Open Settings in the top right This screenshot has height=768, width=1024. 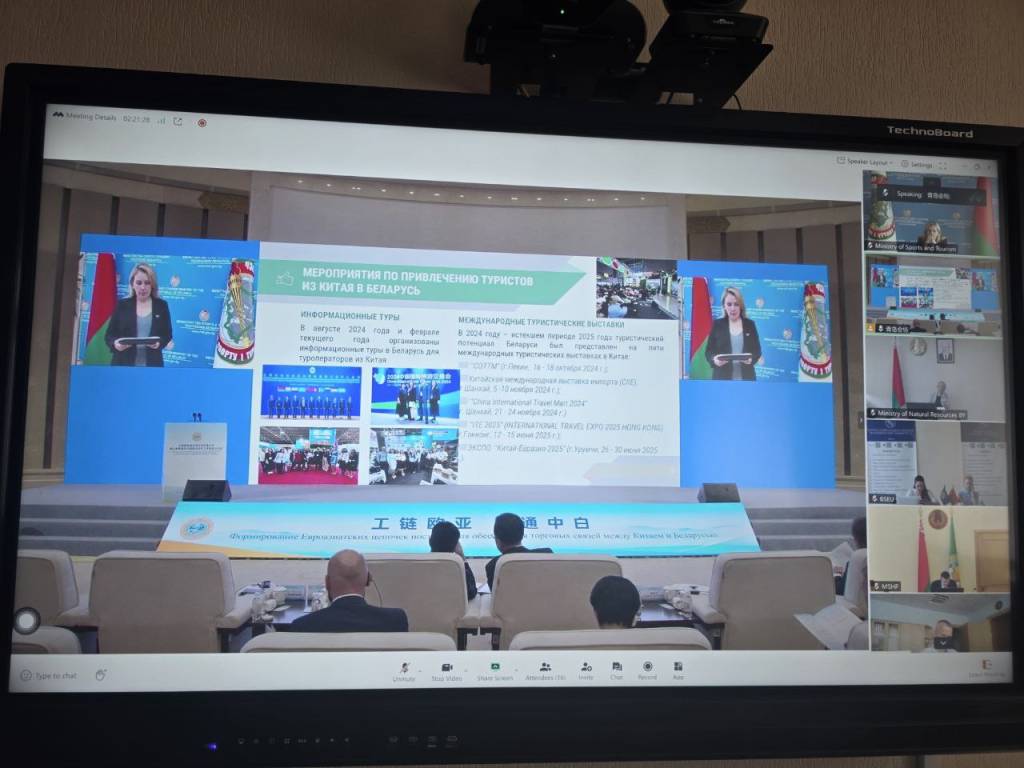[x=916, y=164]
